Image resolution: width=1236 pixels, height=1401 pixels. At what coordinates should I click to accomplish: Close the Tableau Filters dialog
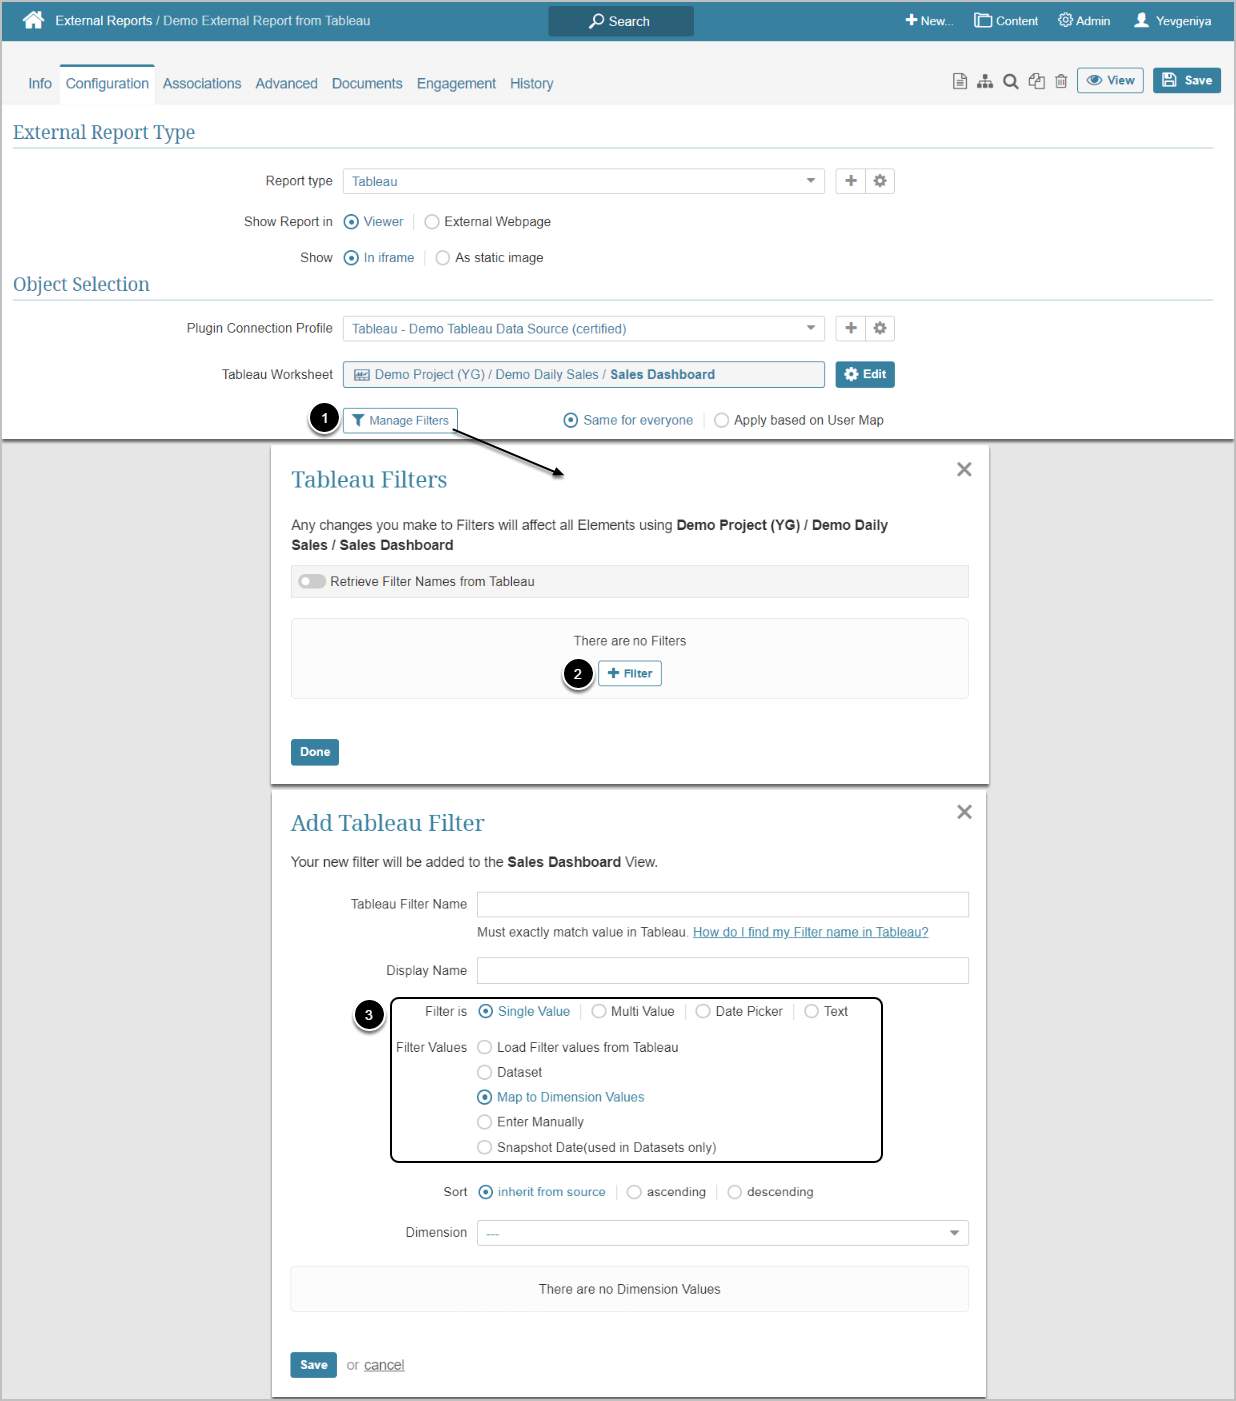(964, 469)
